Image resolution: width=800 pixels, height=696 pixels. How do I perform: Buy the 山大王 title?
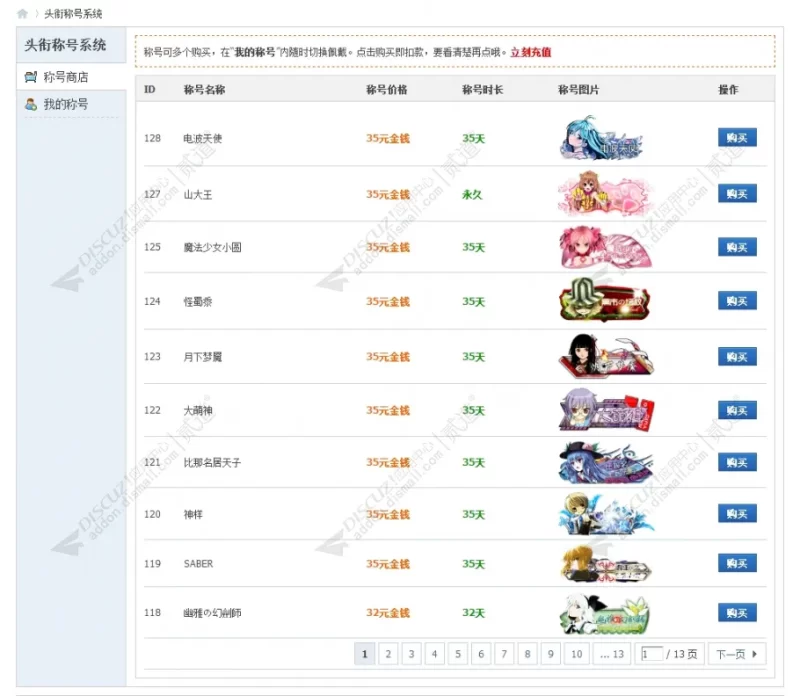point(737,194)
